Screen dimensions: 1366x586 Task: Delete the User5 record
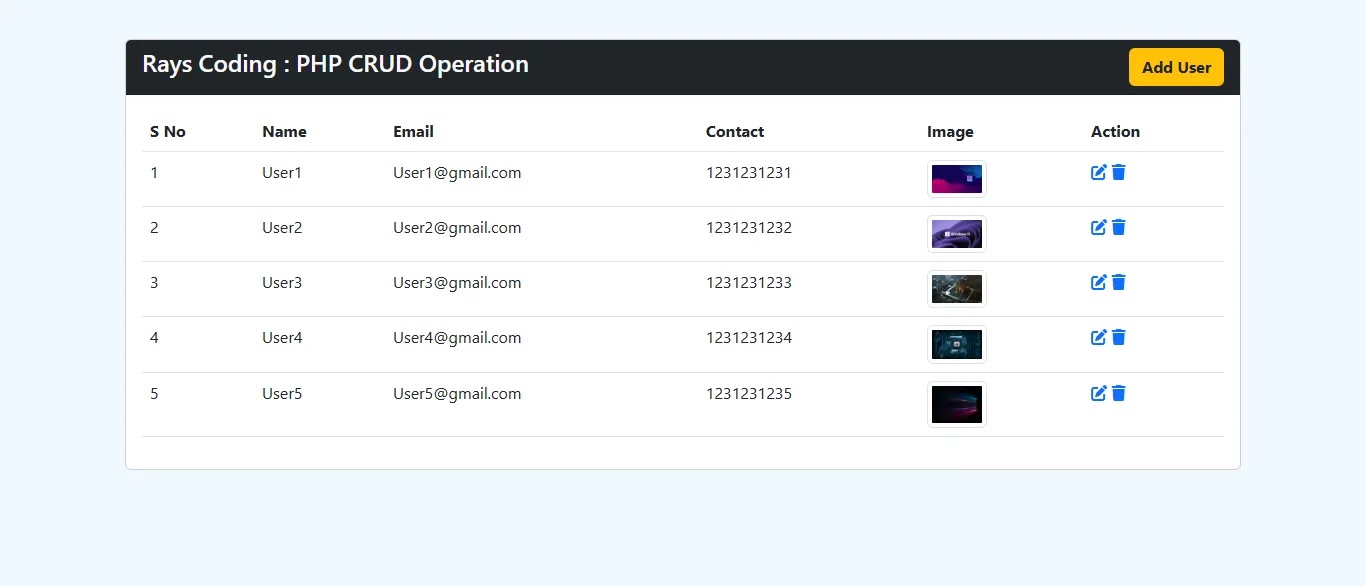coord(1119,393)
